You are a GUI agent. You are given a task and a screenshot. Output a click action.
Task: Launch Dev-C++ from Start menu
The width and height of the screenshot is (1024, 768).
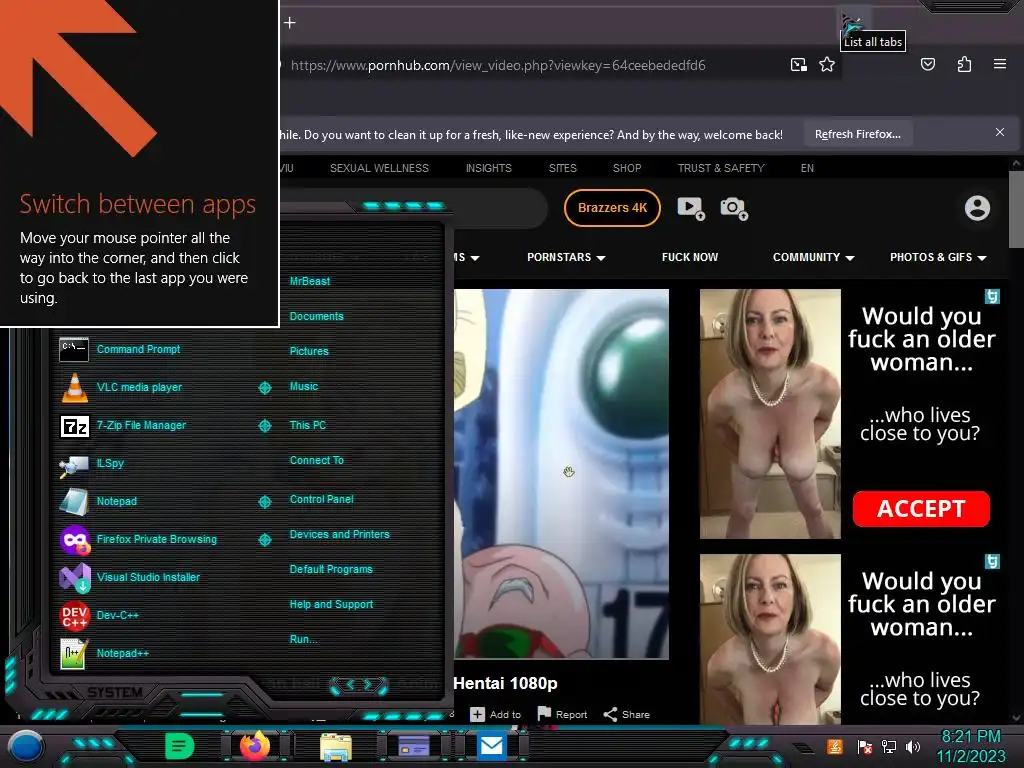click(117, 615)
